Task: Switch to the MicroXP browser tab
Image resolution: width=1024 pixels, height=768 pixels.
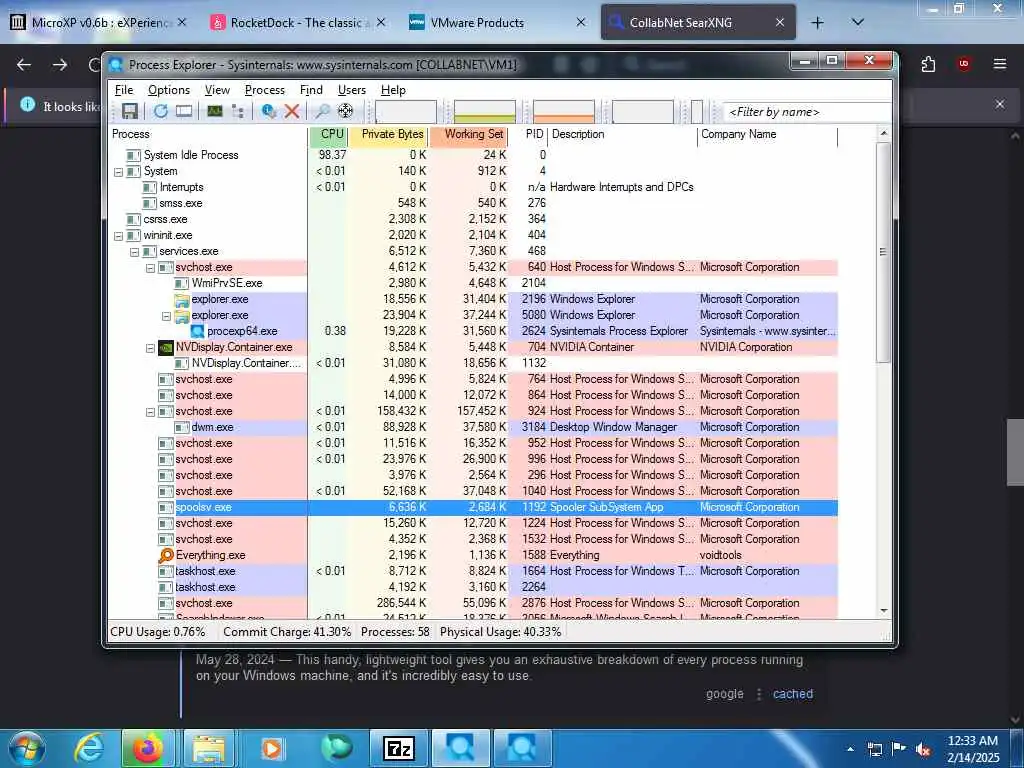Action: click(99, 22)
